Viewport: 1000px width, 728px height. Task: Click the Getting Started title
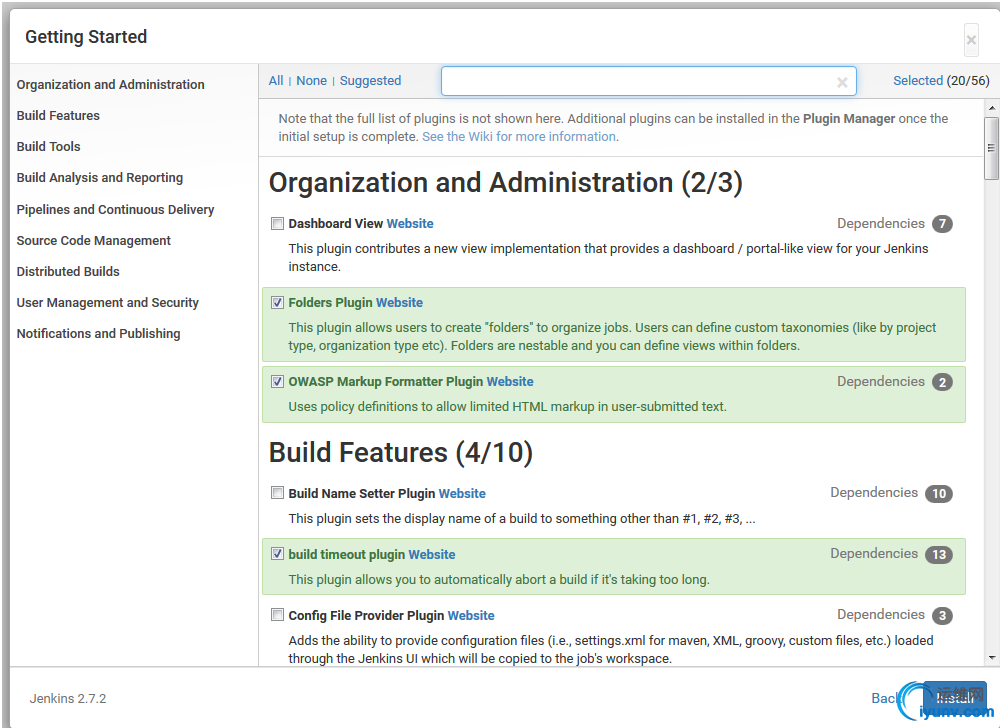pos(86,37)
